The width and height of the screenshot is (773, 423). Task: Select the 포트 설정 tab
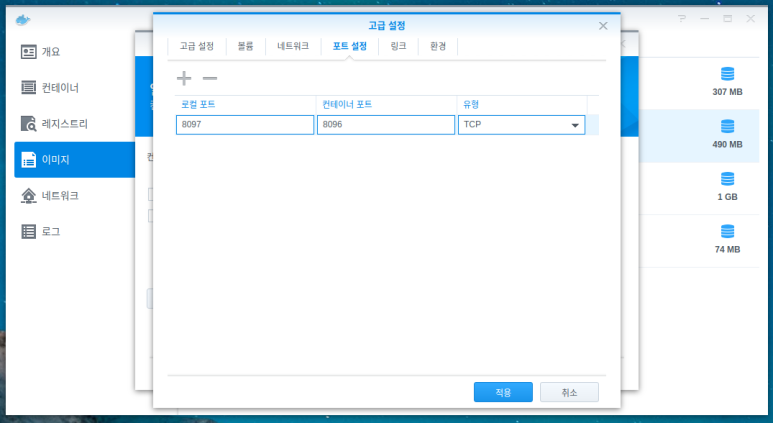click(x=350, y=46)
